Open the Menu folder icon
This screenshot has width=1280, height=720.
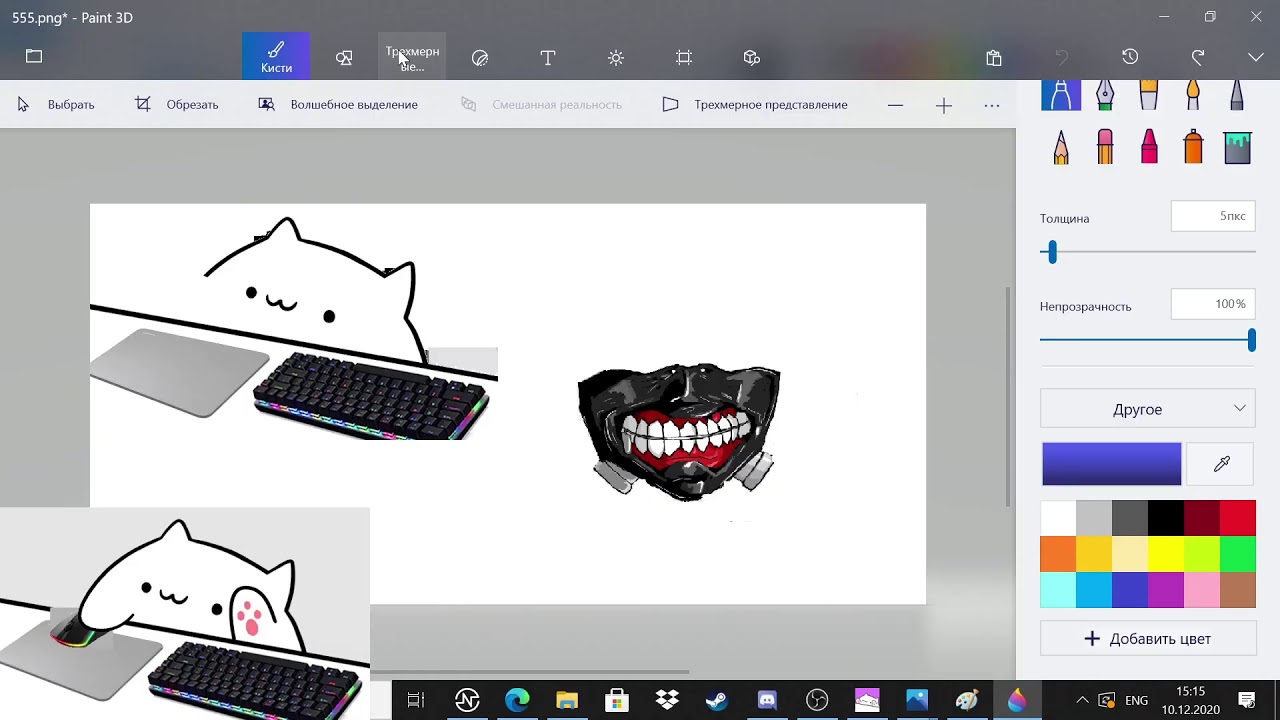coord(34,57)
